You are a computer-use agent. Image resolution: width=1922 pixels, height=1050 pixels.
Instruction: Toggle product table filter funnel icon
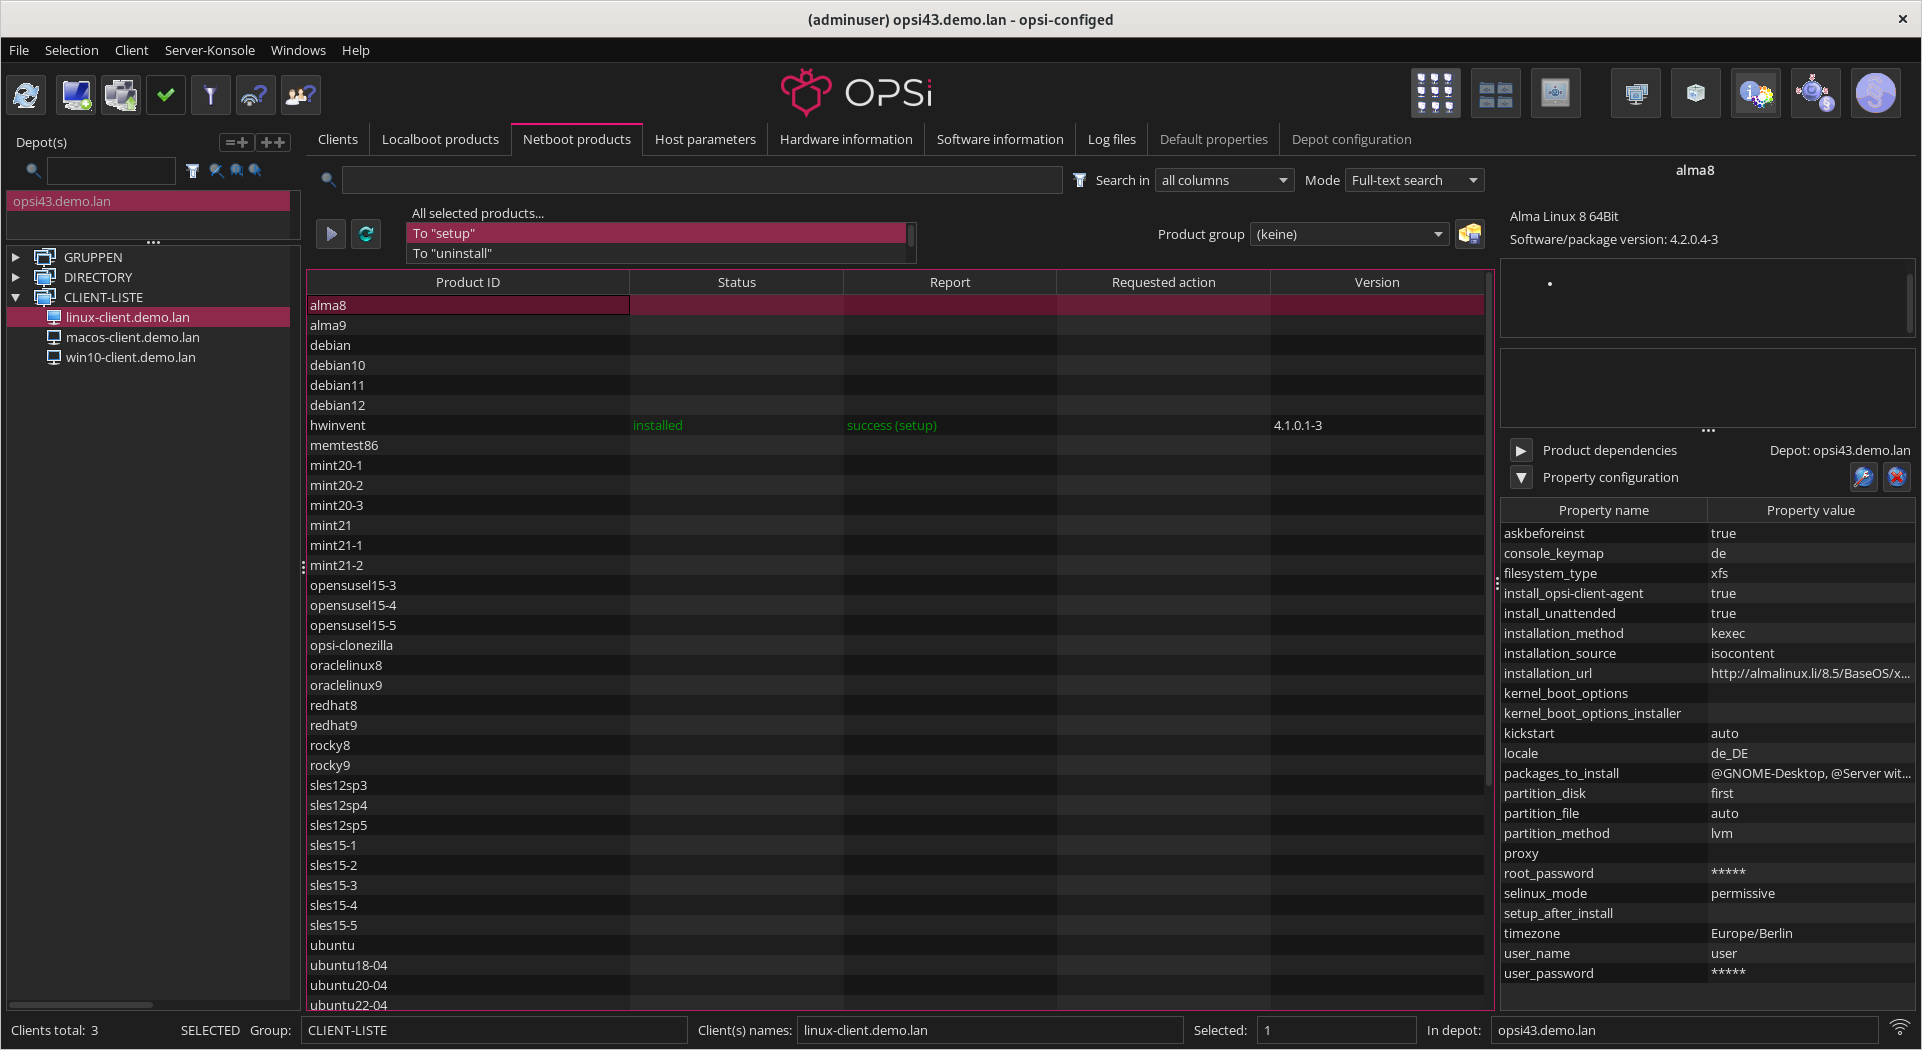[1080, 180]
